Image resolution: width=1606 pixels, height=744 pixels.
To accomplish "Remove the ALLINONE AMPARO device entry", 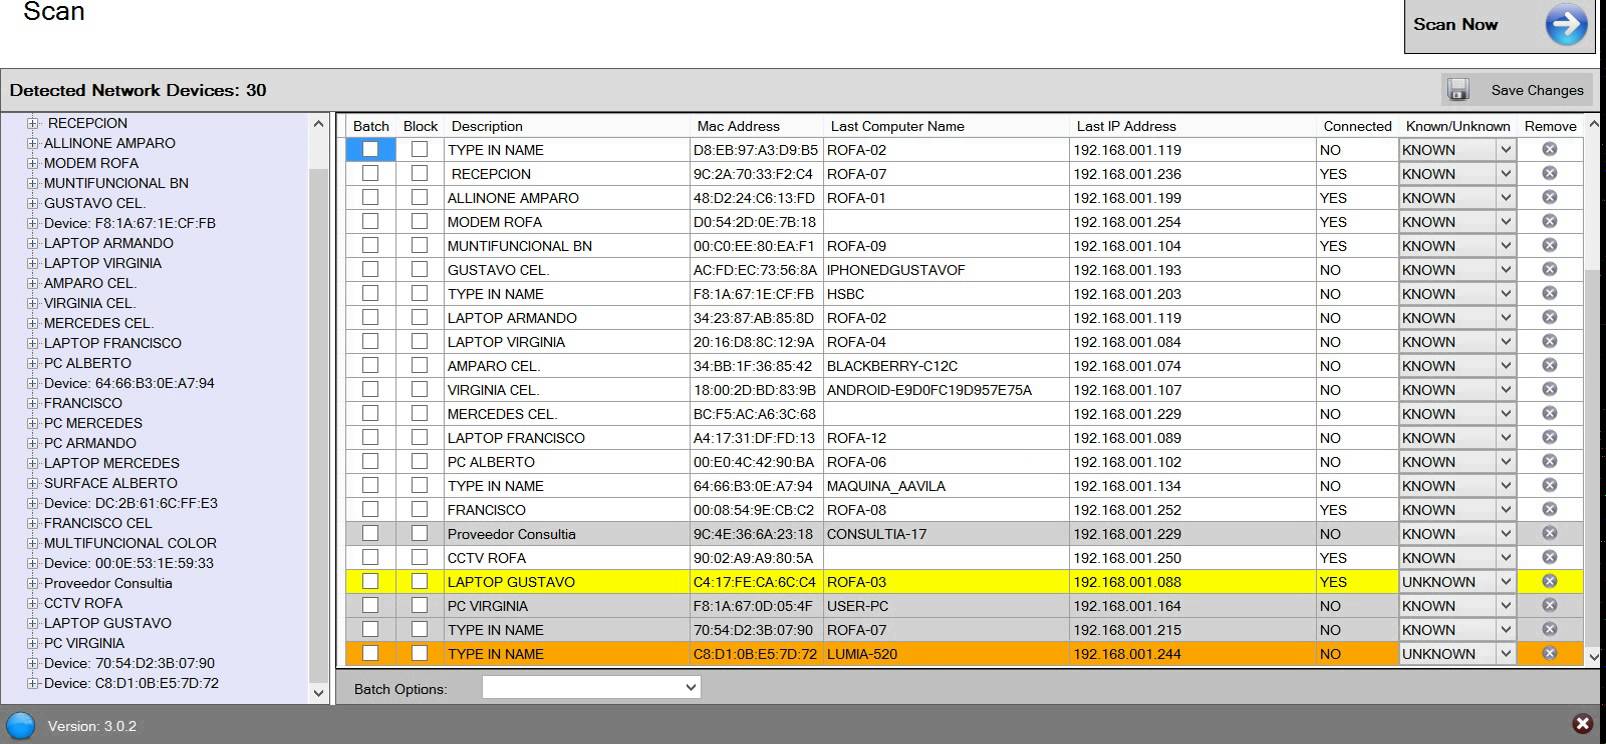I will tap(1549, 198).
